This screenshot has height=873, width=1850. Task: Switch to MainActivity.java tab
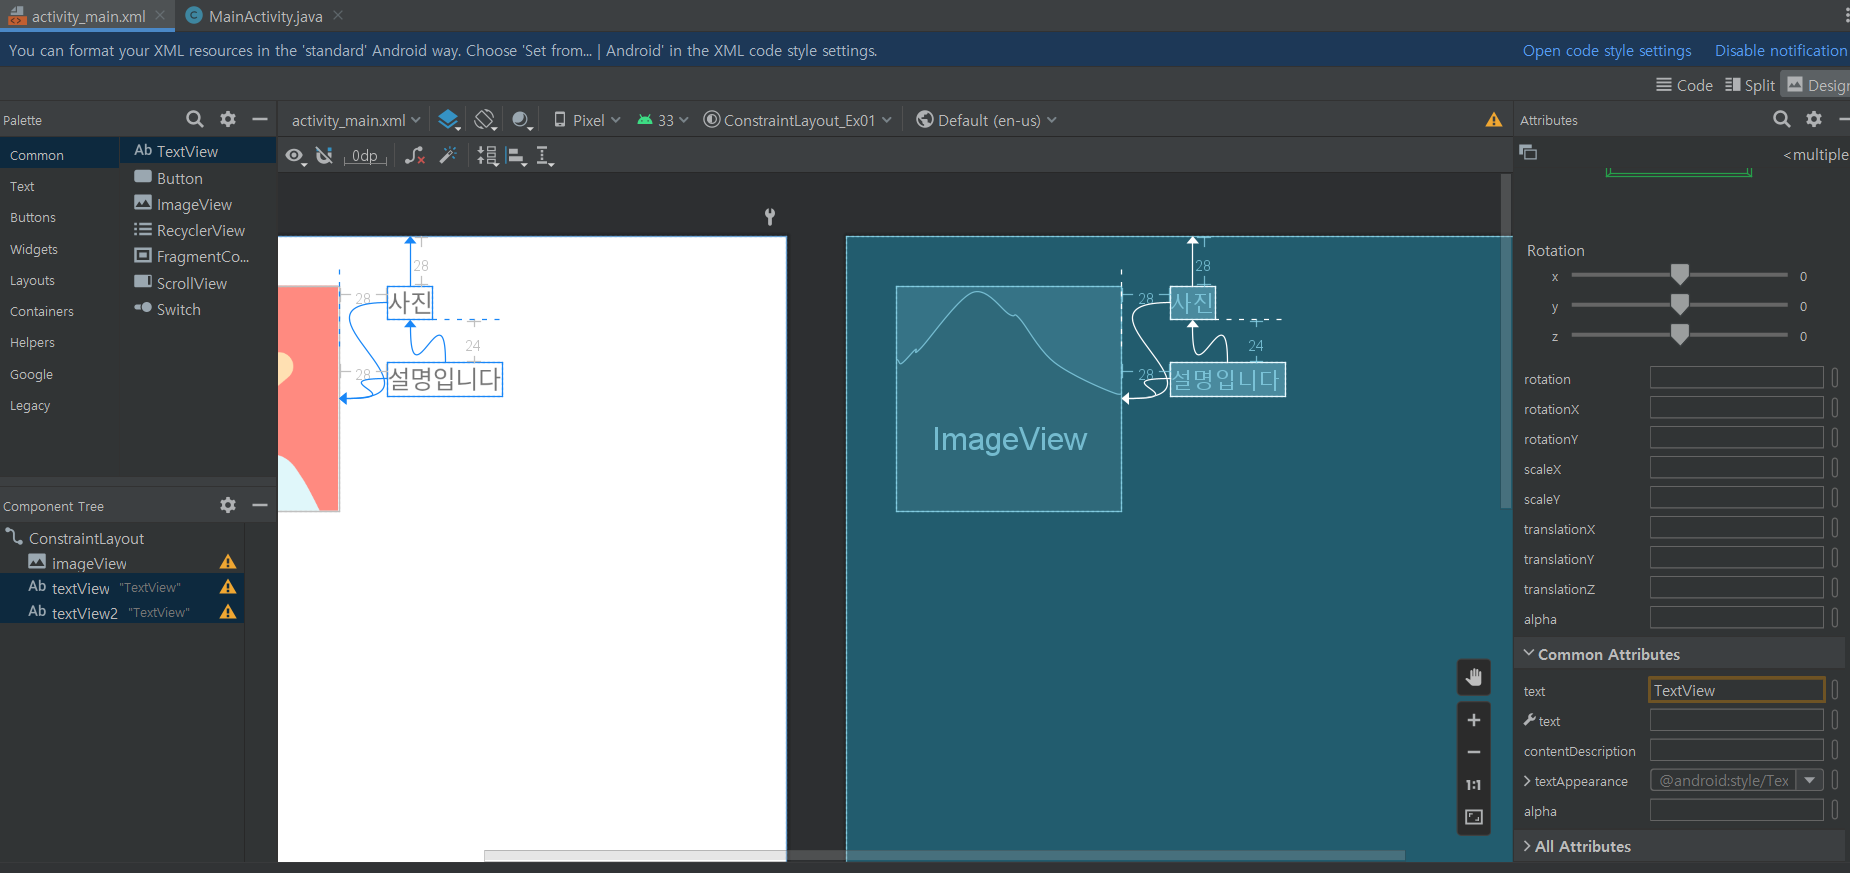pos(265,16)
